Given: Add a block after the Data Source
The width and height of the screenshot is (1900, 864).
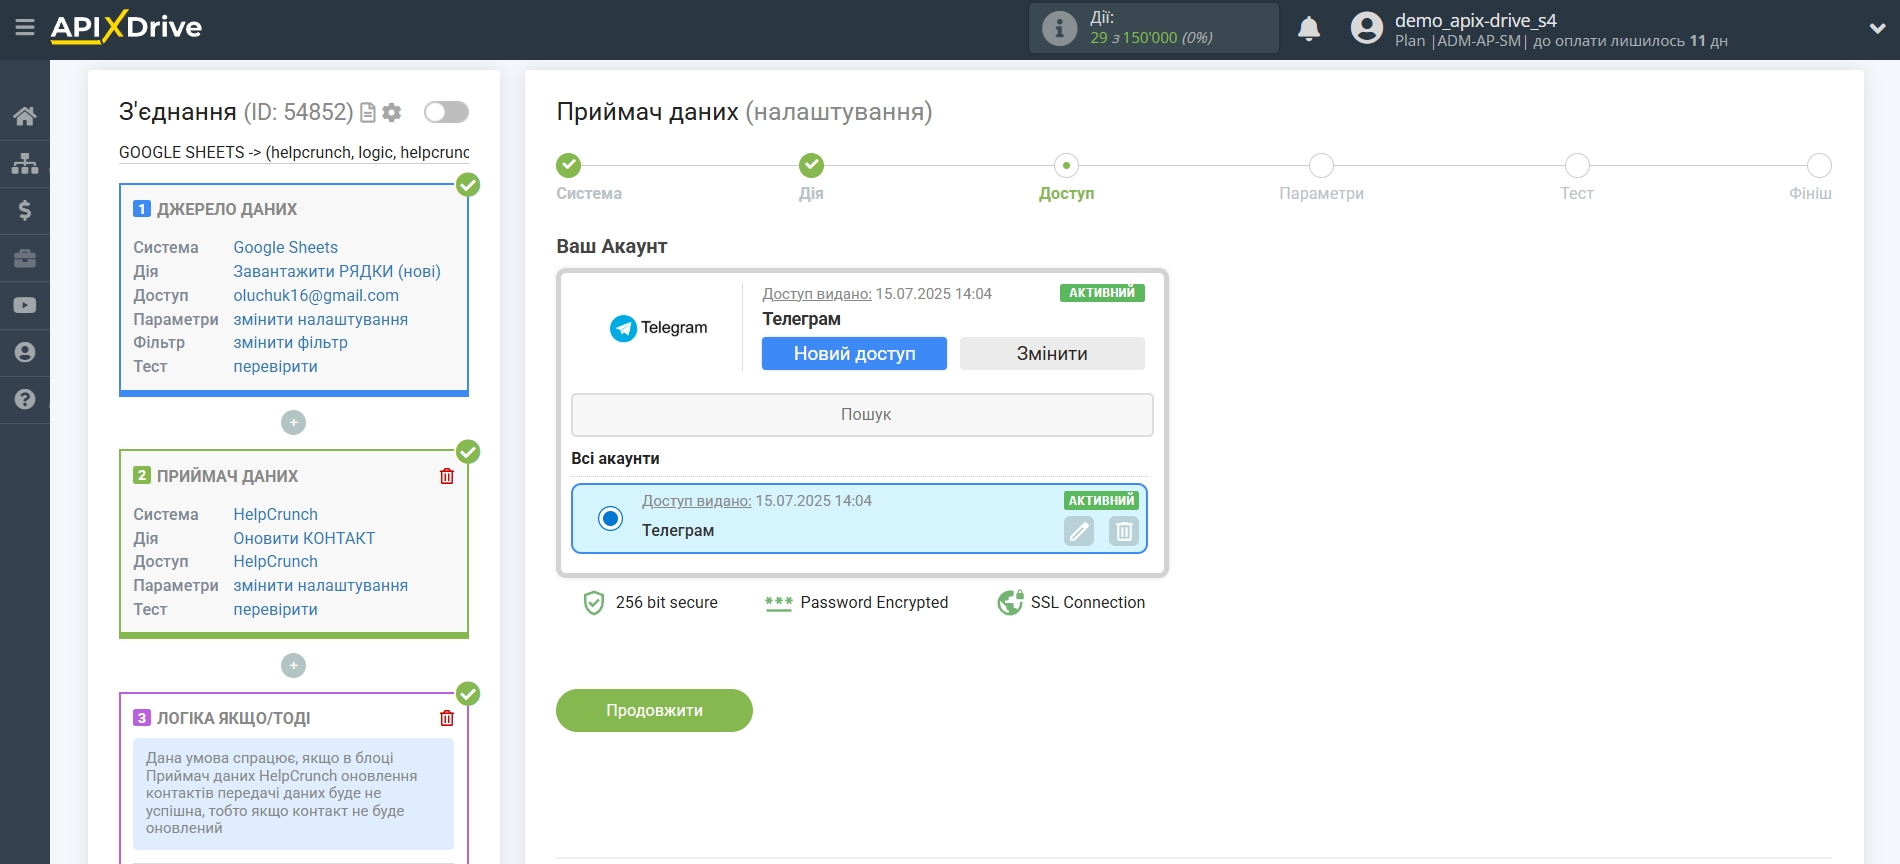Looking at the screenshot, I should [293, 422].
